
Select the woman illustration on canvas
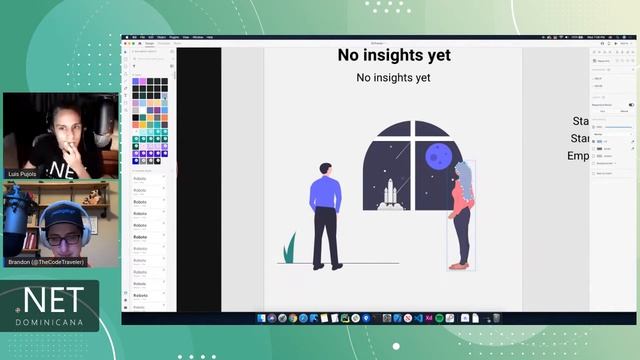(462, 215)
